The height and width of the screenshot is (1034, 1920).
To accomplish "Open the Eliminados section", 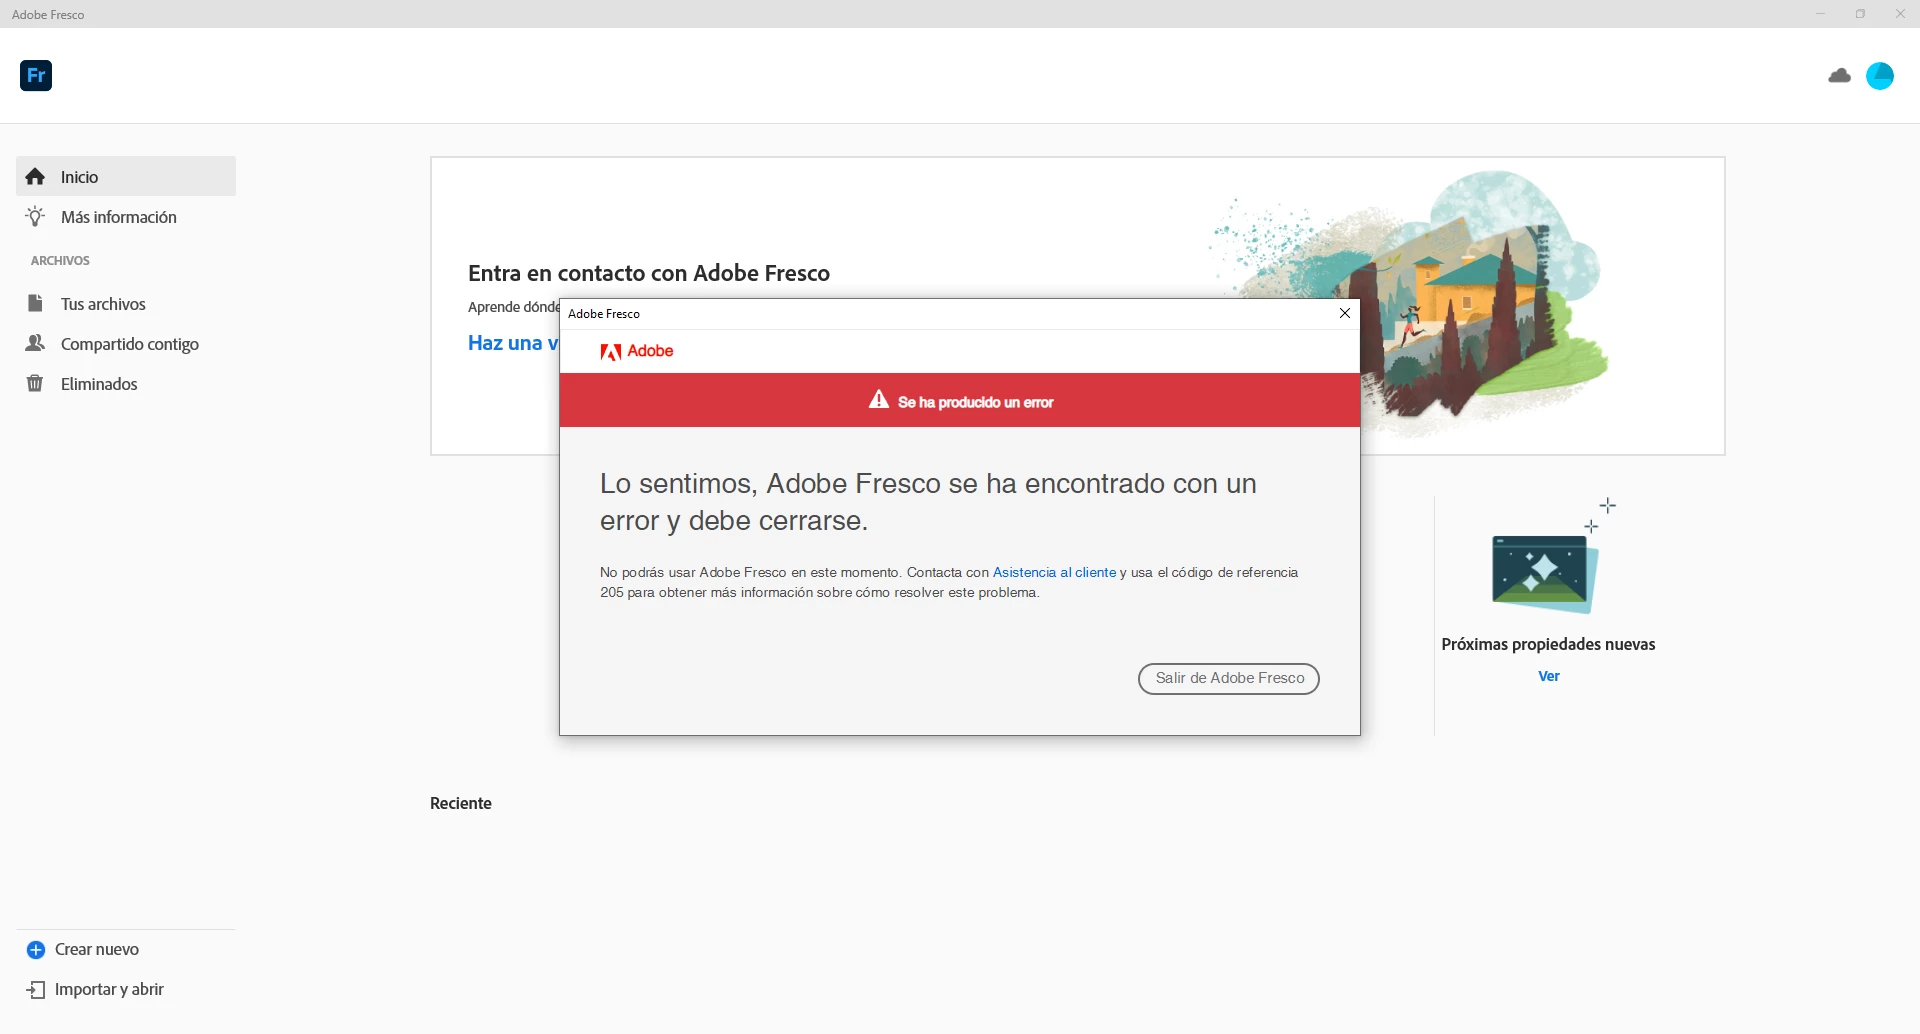I will click(x=126, y=384).
